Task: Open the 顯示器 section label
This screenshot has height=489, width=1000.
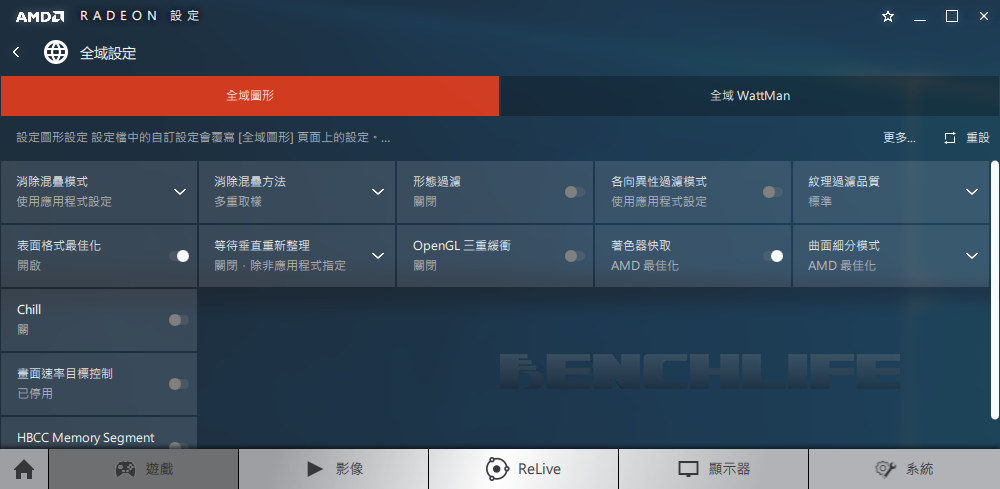Action: 730,469
